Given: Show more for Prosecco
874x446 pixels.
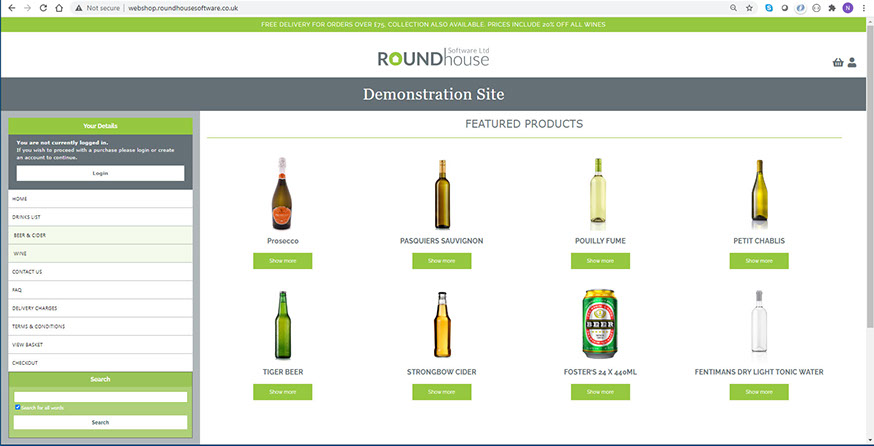Looking at the screenshot, I should click(x=283, y=261).
